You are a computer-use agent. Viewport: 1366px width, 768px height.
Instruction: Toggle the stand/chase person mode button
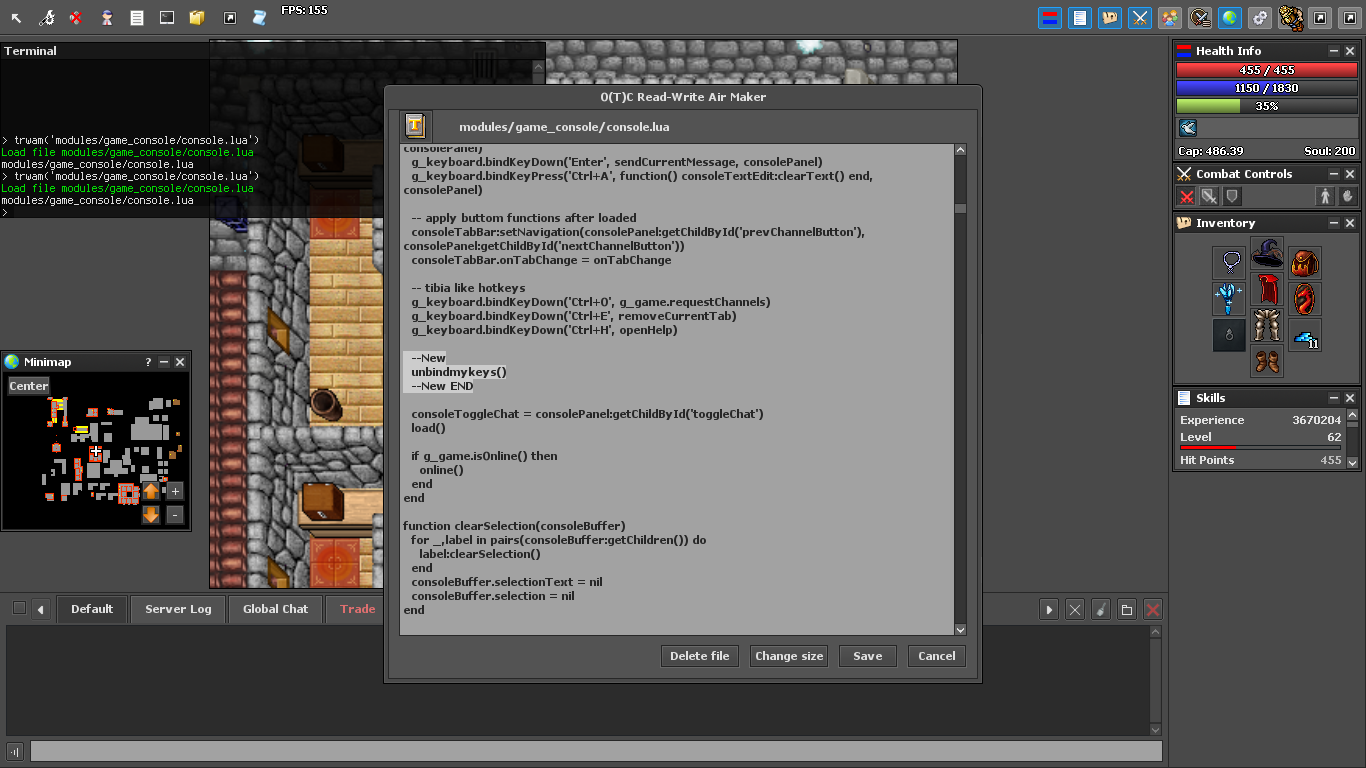pos(1326,197)
